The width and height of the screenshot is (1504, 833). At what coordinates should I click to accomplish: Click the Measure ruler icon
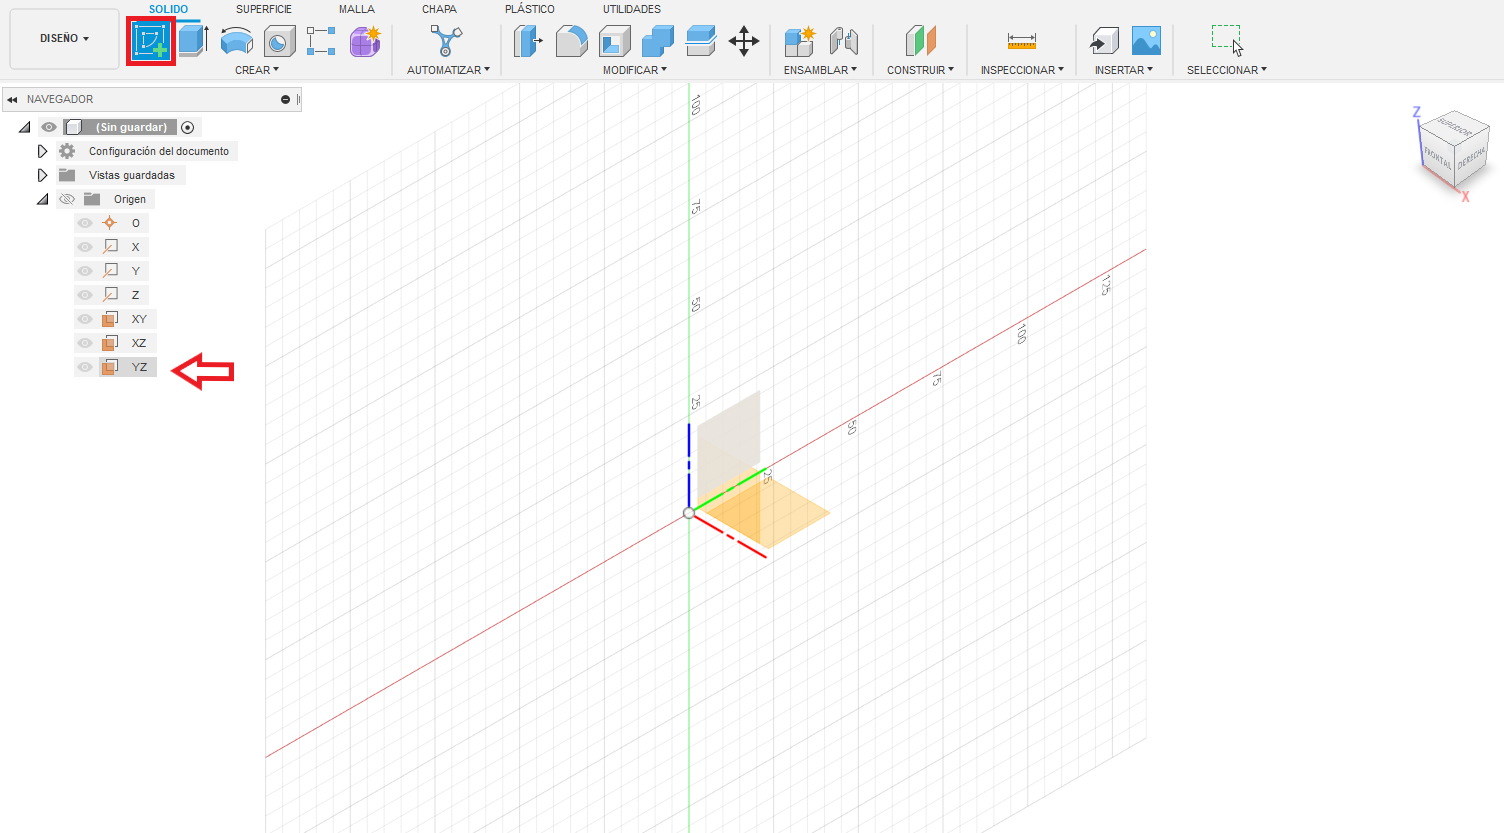(1021, 41)
